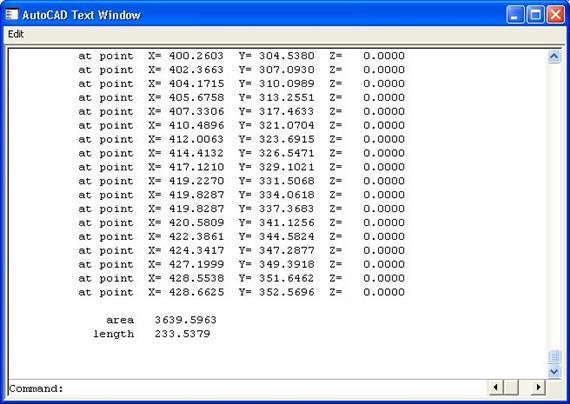Click the vertical scrollbar up arrow
Screen dimensions: 570x404
[554, 56]
